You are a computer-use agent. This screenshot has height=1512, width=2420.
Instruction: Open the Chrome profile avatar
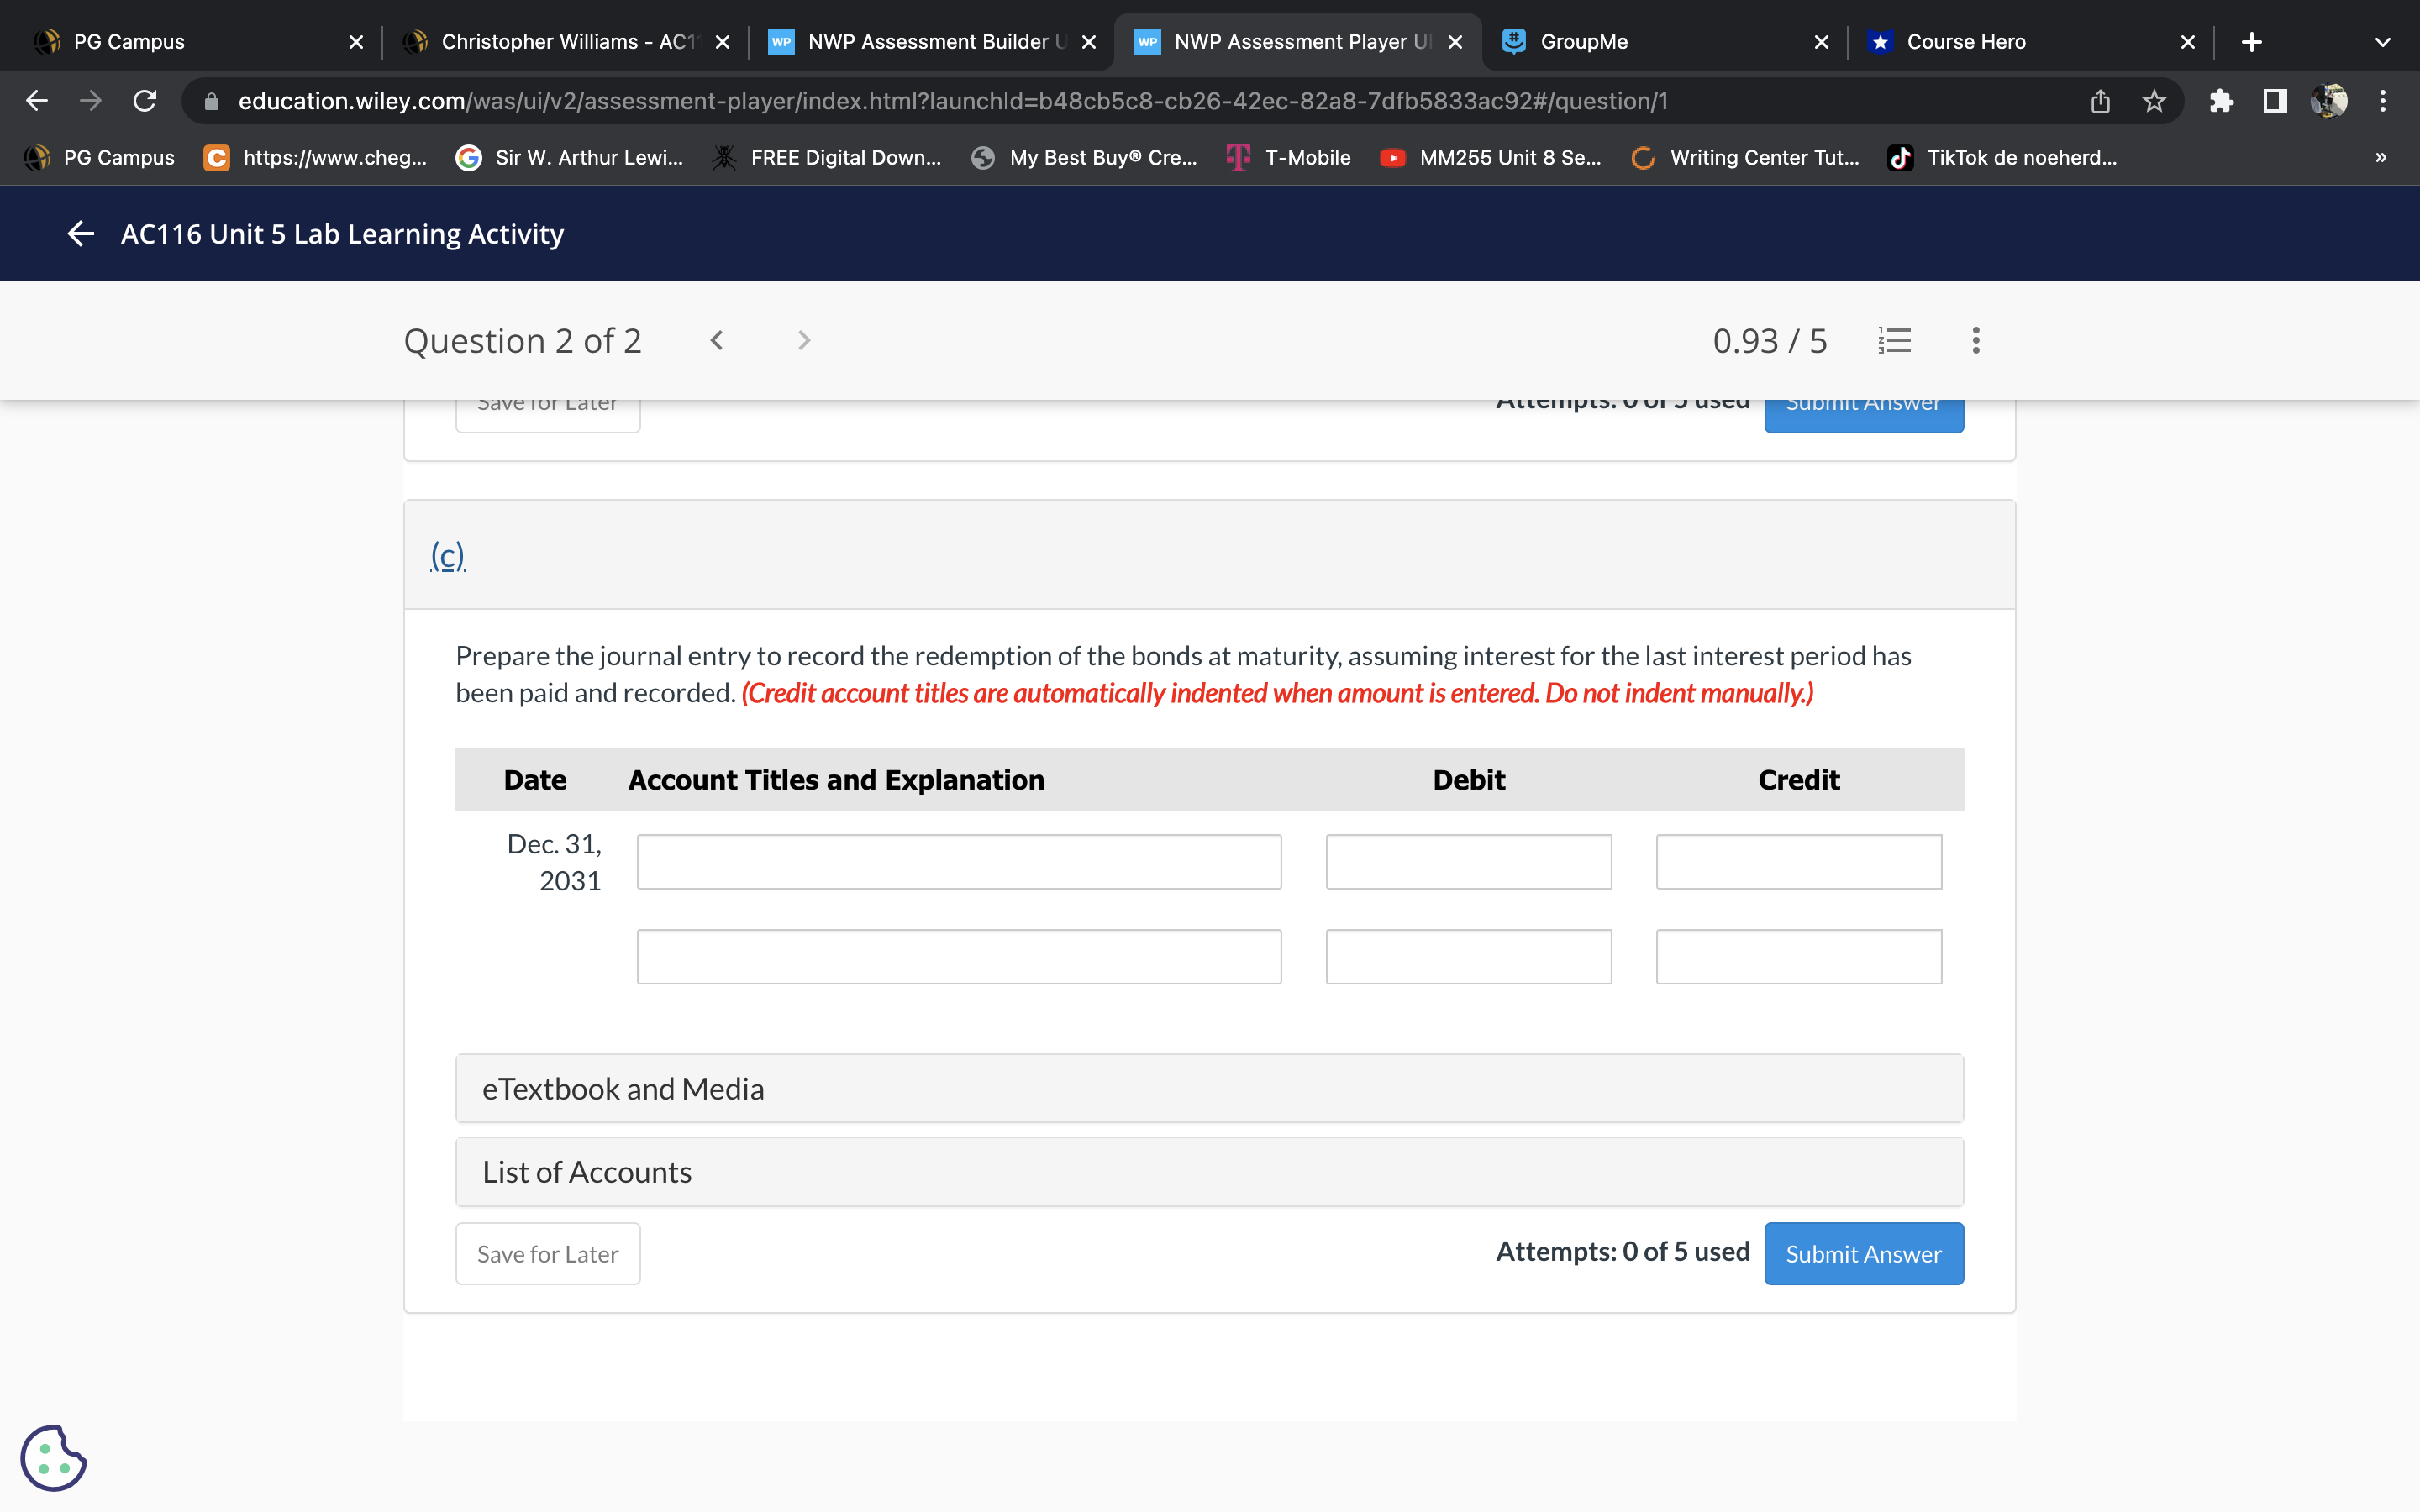pyautogui.click(x=2330, y=100)
